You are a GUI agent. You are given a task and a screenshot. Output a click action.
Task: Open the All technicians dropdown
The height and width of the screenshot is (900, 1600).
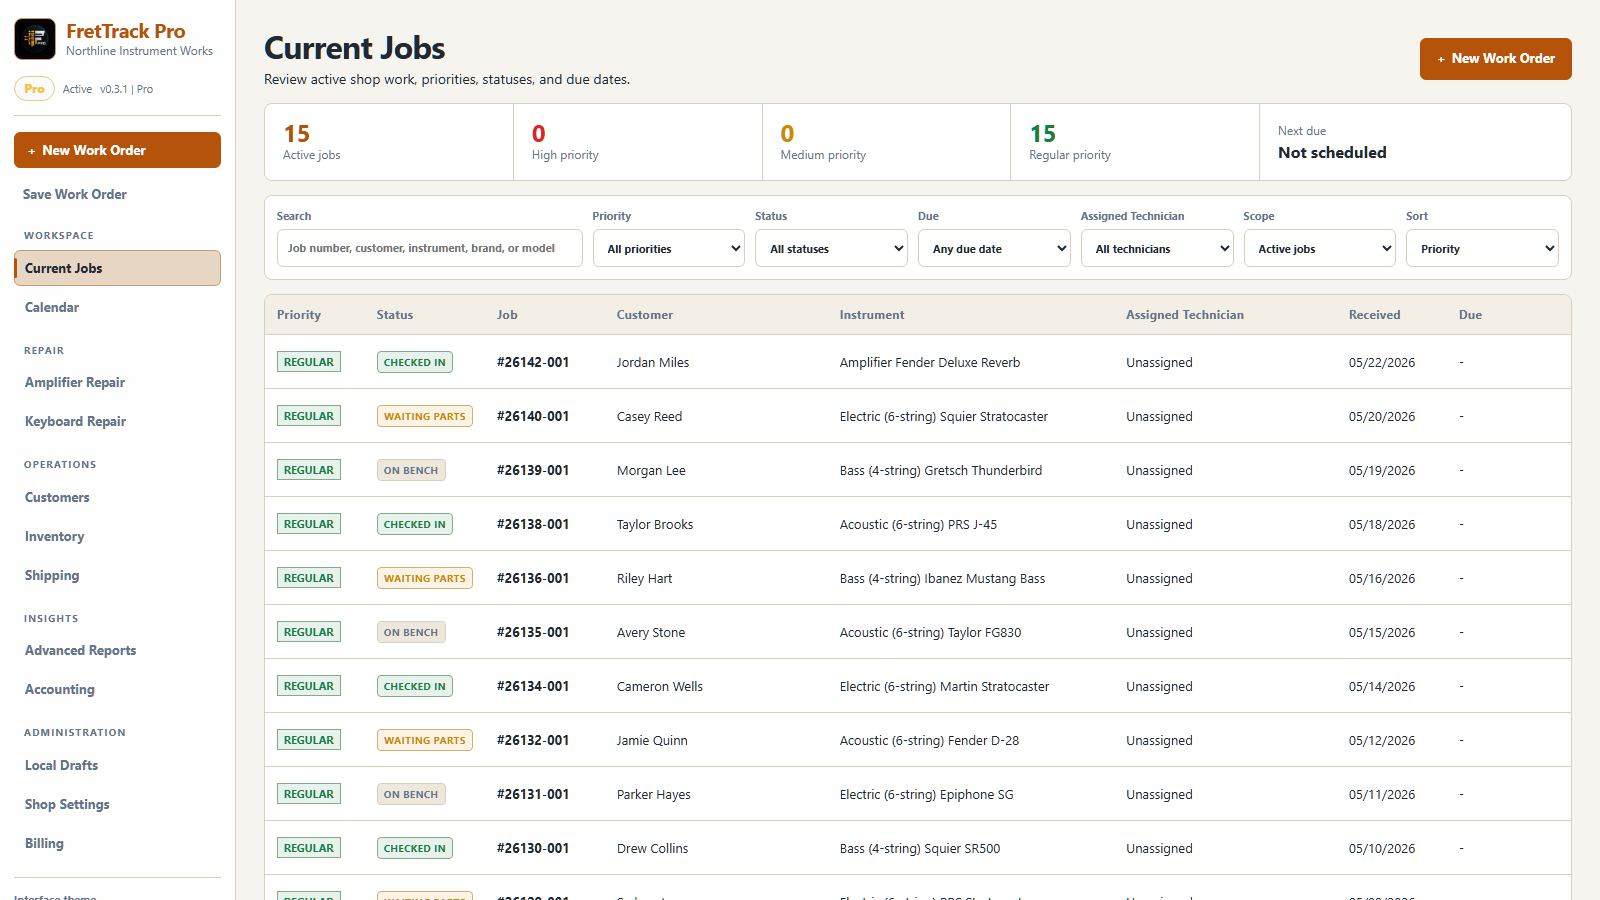pos(1157,249)
